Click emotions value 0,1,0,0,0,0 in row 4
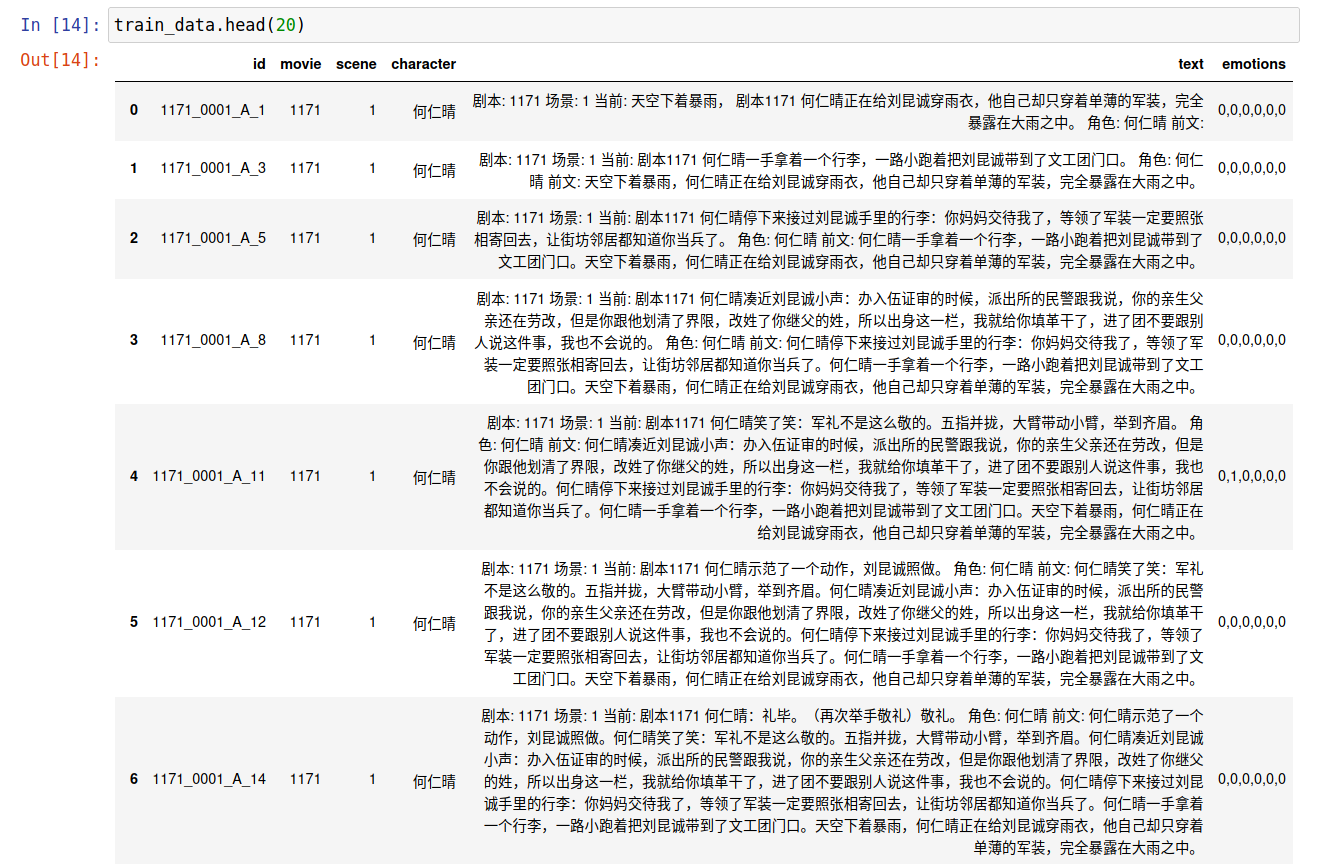The height and width of the screenshot is (864, 1323). point(1252,477)
